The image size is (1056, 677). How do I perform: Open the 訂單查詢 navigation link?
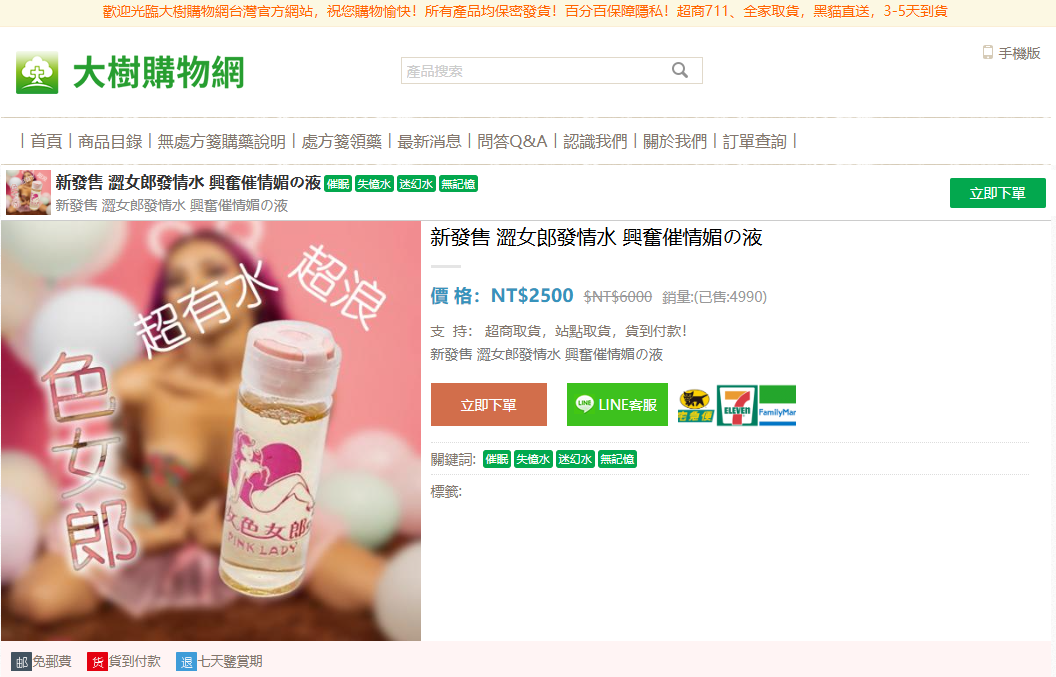click(x=754, y=141)
